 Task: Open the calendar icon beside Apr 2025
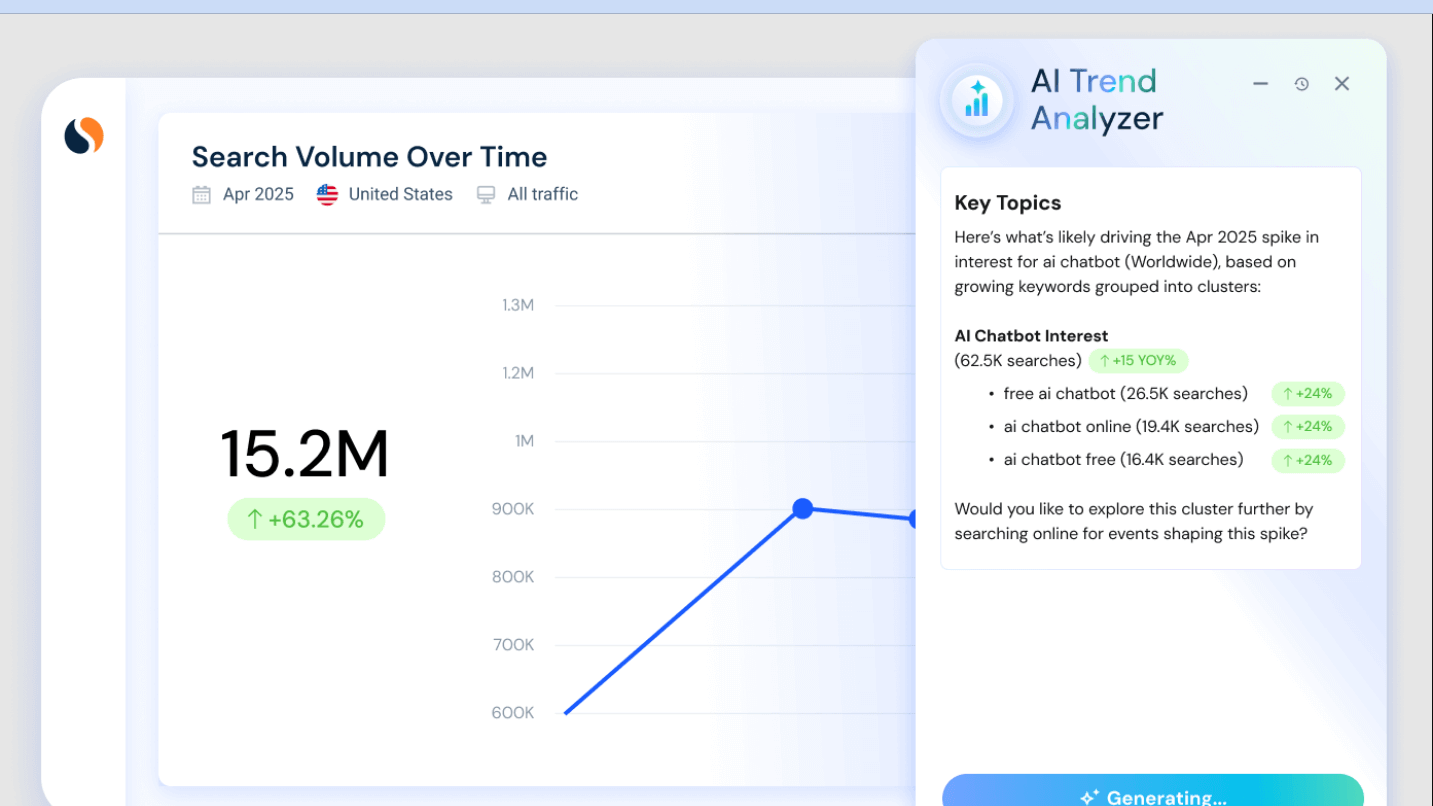click(x=200, y=193)
